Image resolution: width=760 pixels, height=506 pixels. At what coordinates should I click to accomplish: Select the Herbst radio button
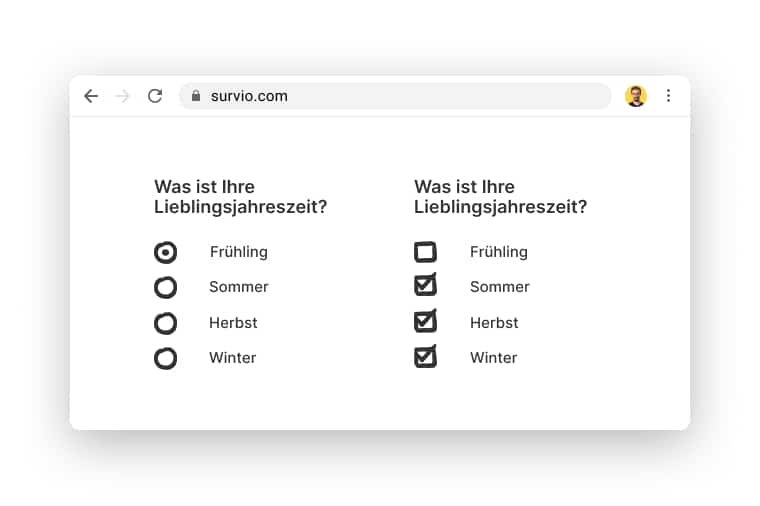166,323
